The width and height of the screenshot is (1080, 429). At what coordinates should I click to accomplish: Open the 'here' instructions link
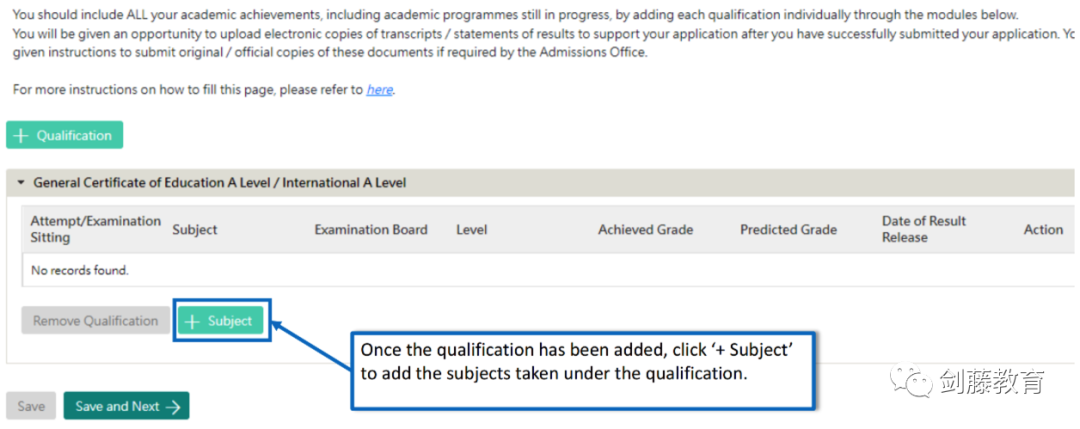coord(380,90)
